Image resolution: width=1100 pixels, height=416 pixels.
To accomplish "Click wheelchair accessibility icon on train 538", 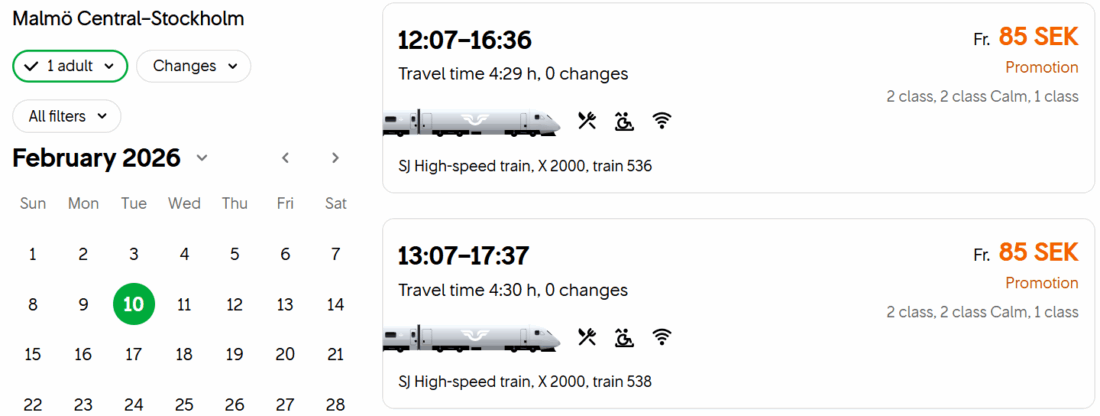I will point(624,337).
